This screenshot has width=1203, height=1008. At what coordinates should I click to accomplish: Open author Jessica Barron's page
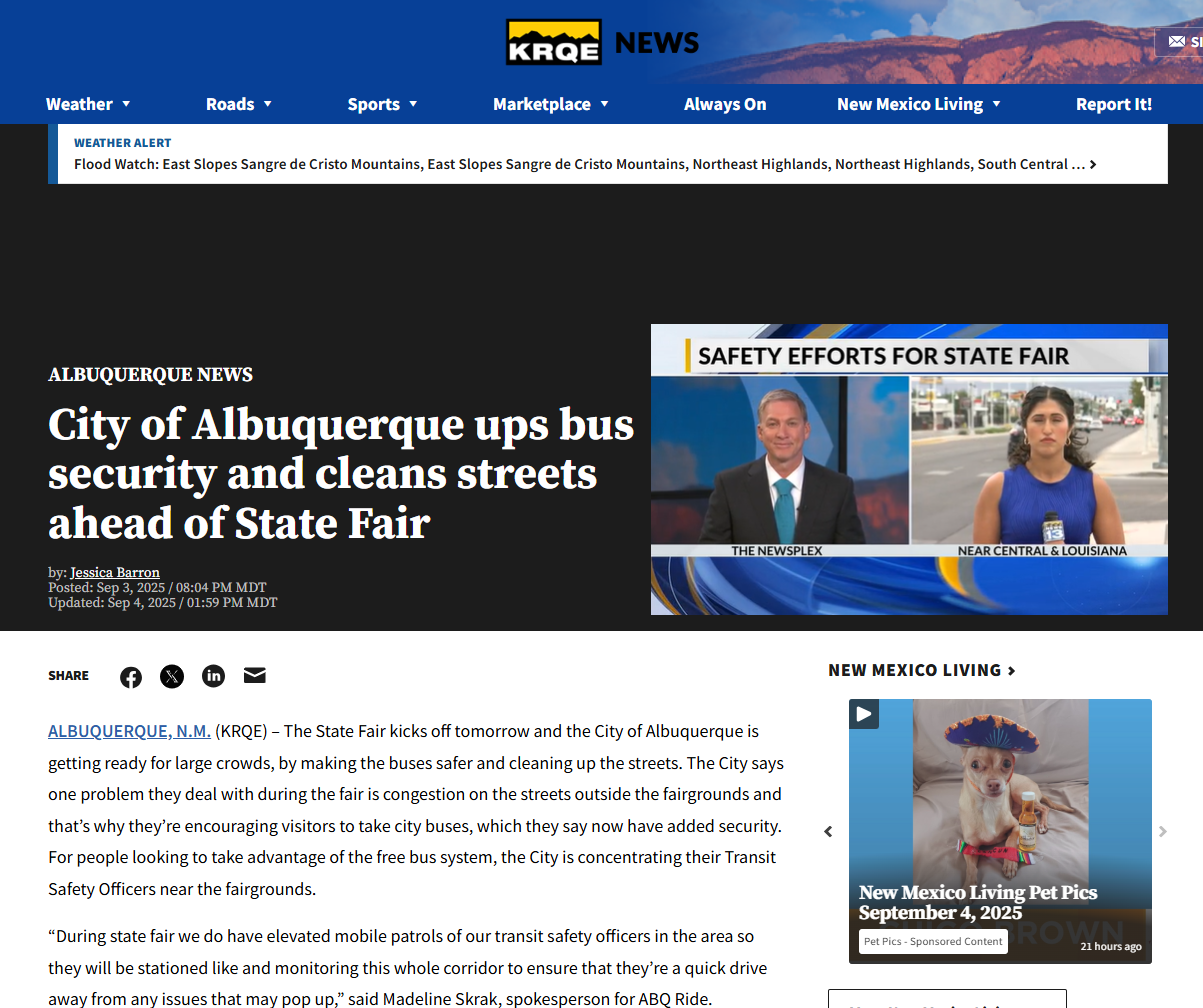click(x=115, y=573)
